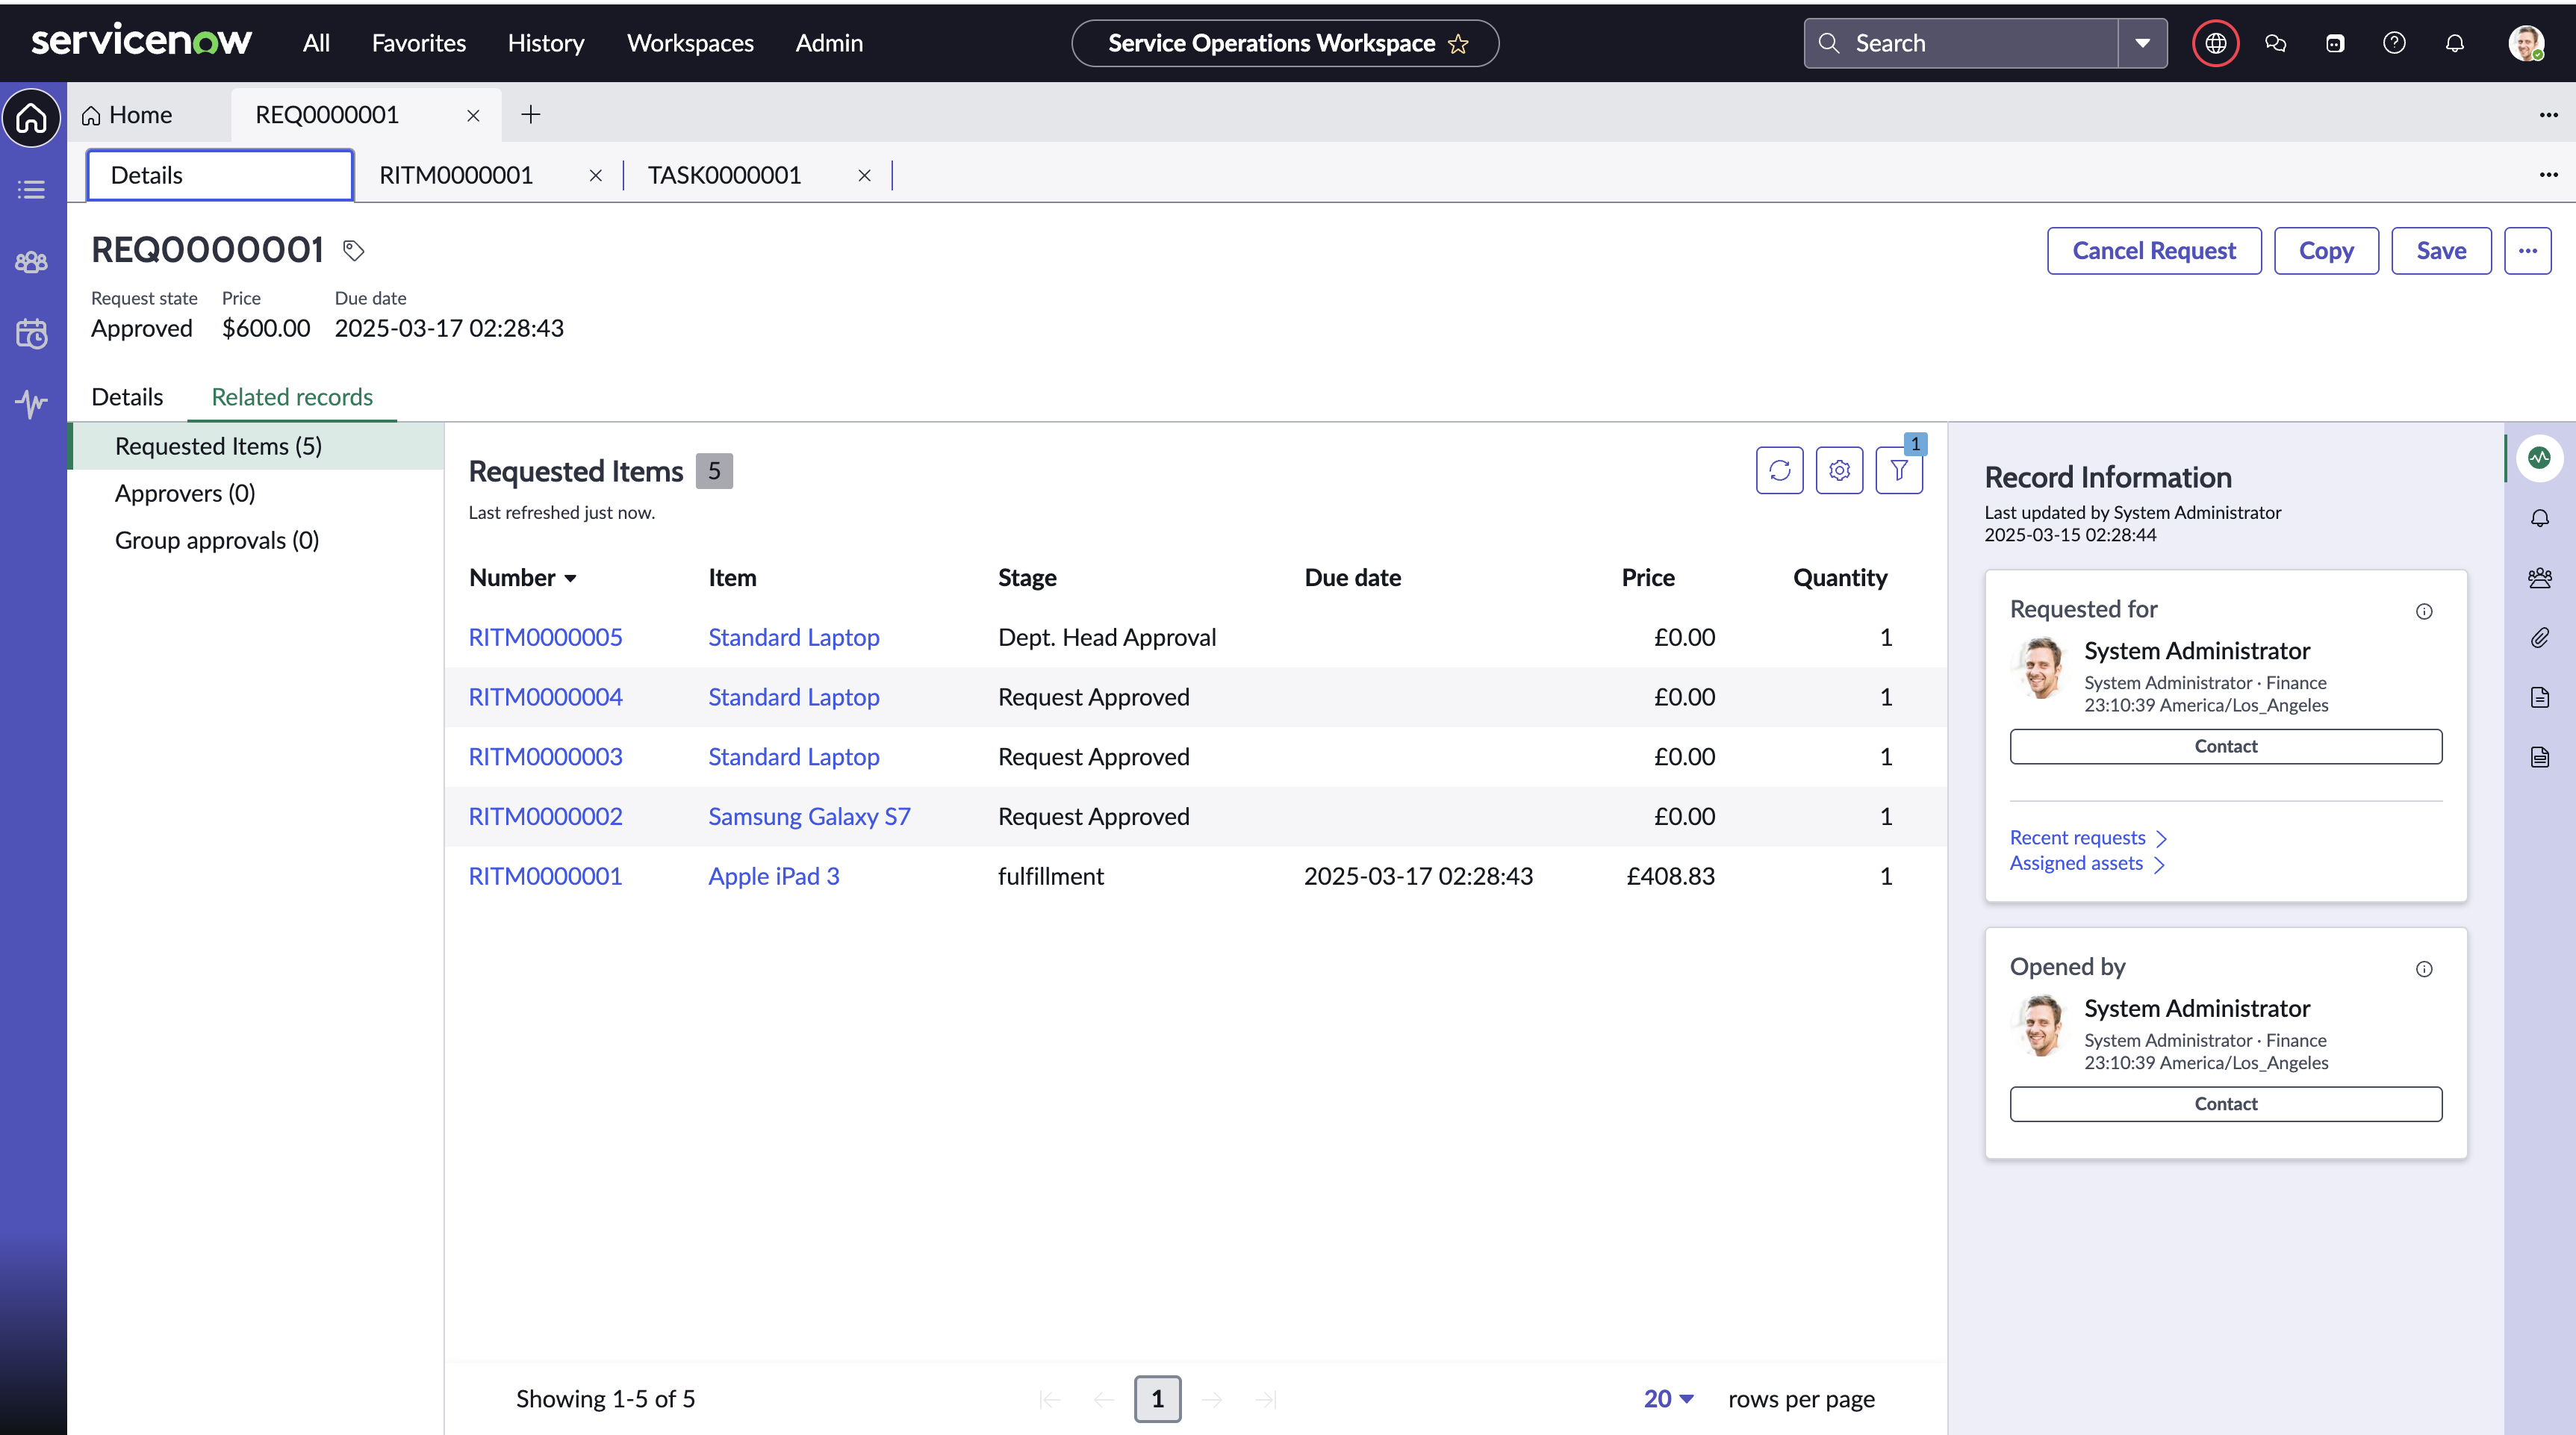Open the chat conversations icon
The height and width of the screenshot is (1435, 2576).
(x=2275, y=43)
